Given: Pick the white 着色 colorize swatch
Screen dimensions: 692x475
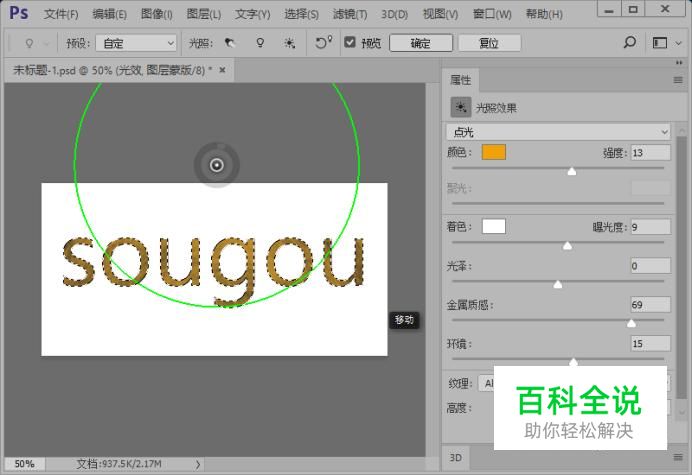Looking at the screenshot, I should tap(494, 226).
